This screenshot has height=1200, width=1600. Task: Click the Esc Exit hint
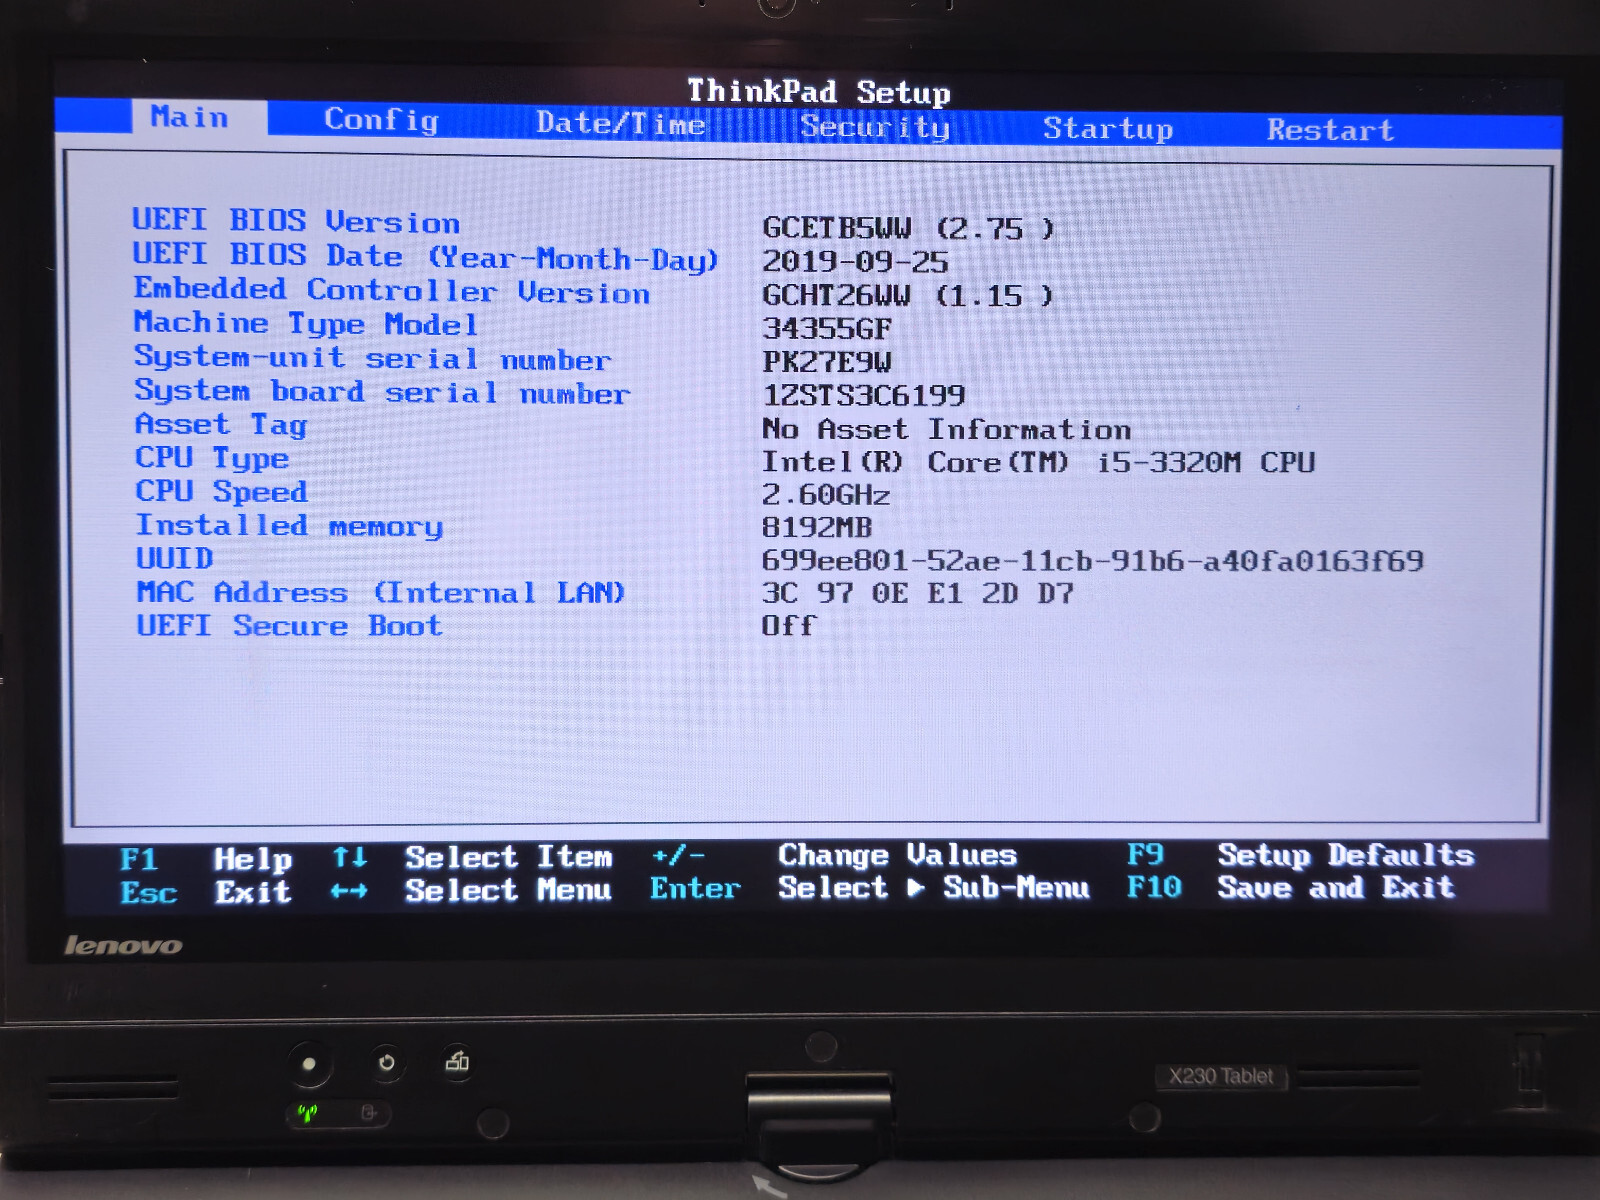tap(206, 892)
